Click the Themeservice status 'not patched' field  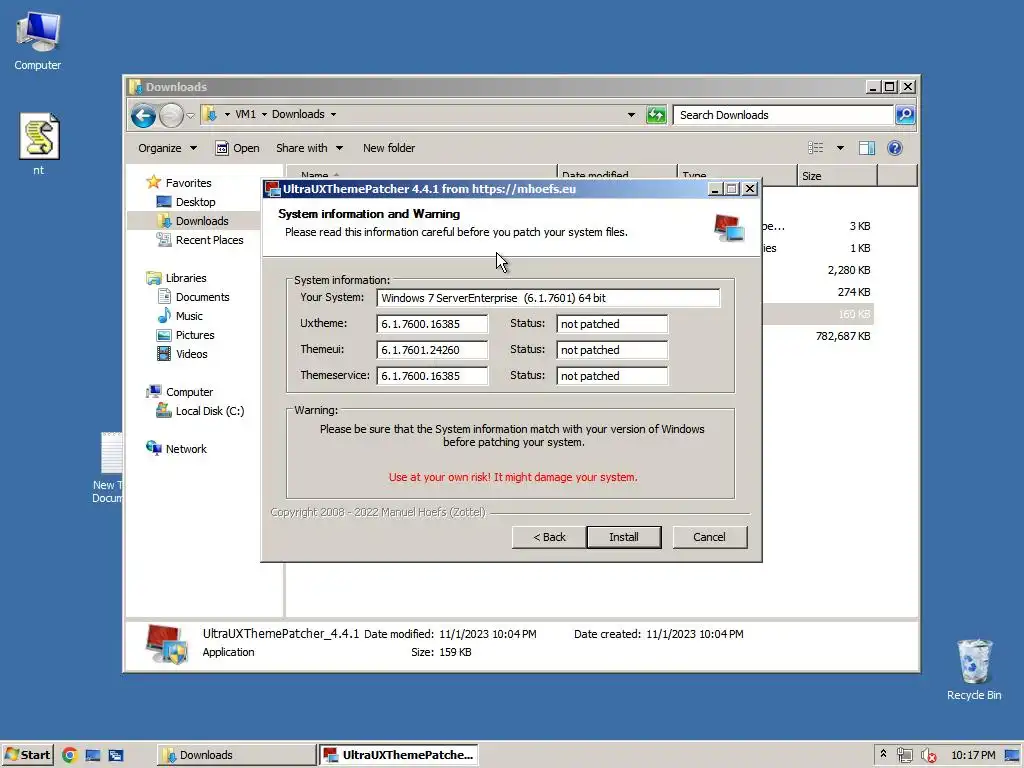(x=612, y=376)
